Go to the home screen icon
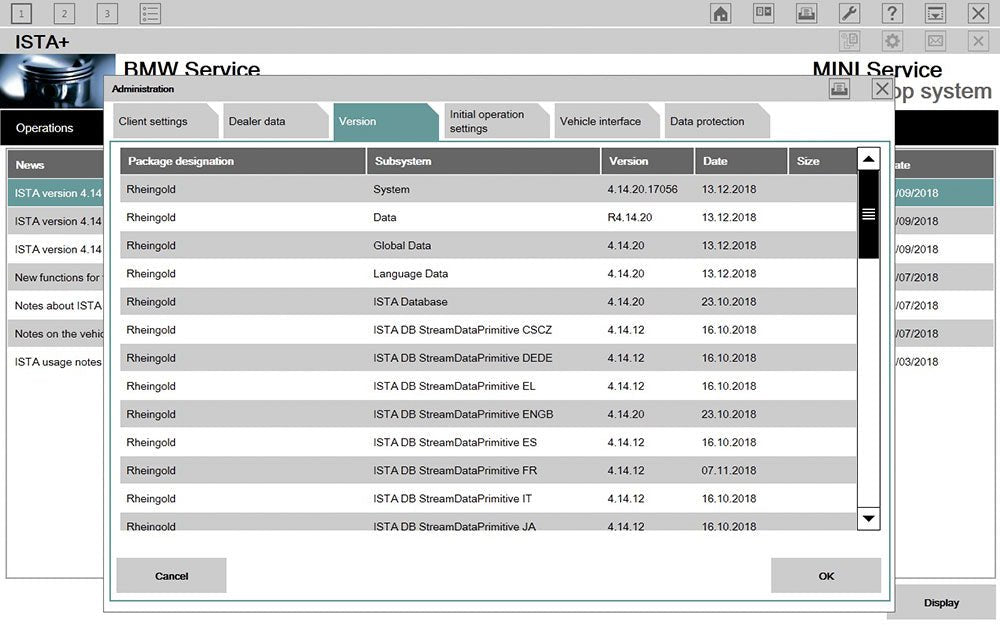Image resolution: width=1000 pixels, height=625 pixels. 720,13
